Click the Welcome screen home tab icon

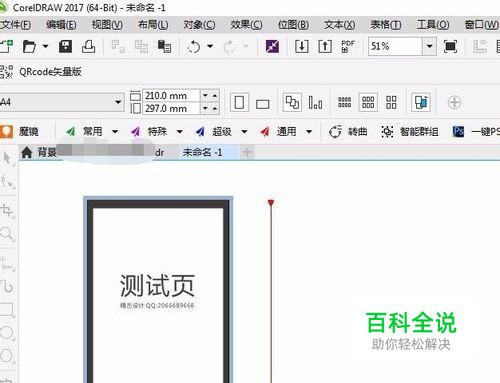tap(26, 153)
